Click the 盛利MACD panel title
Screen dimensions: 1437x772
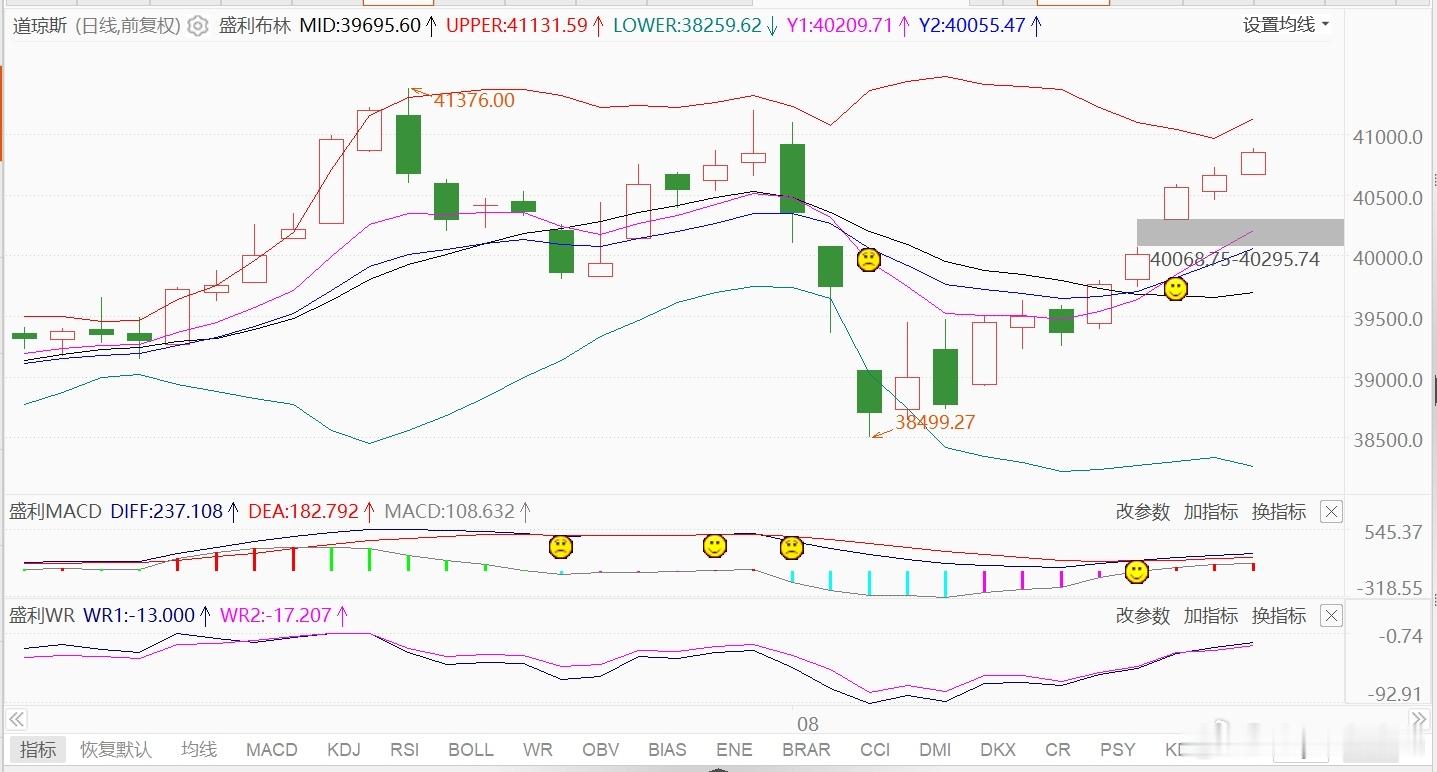point(55,512)
